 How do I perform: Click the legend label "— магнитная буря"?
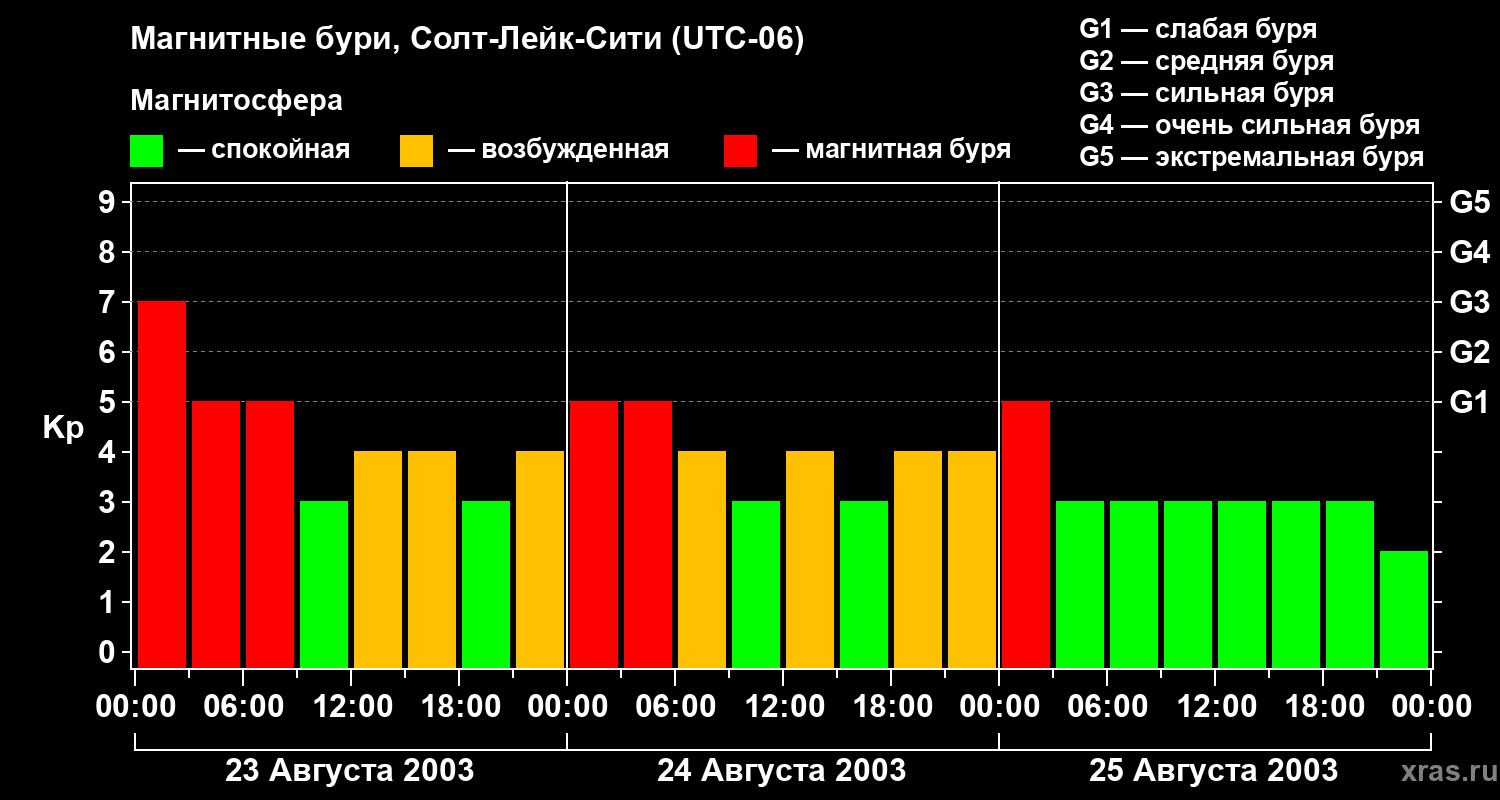pos(891,150)
